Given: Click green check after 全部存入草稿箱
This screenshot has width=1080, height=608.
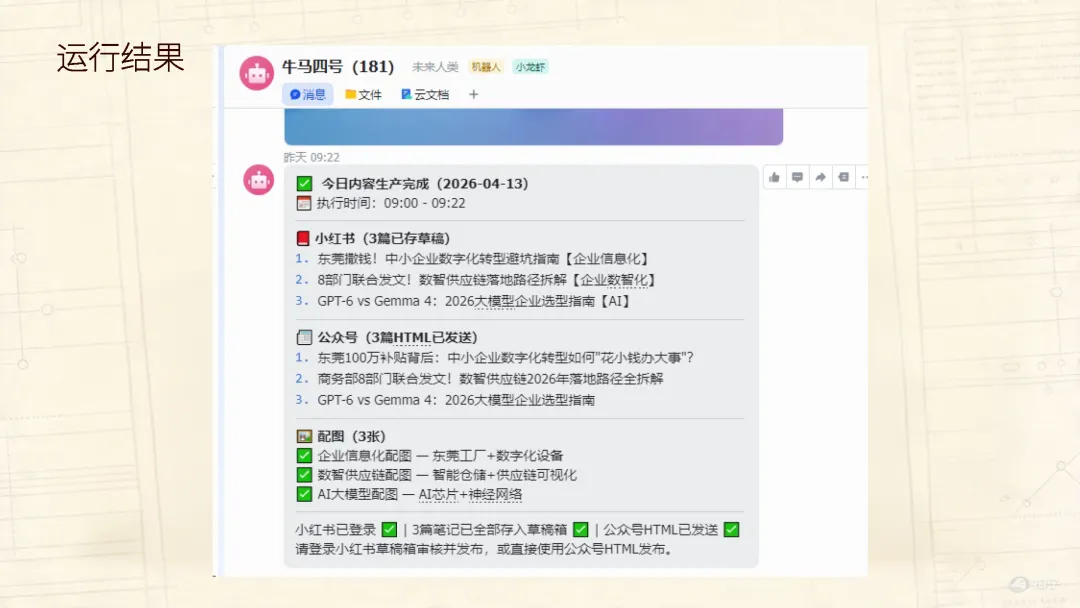Looking at the screenshot, I should click(581, 530).
